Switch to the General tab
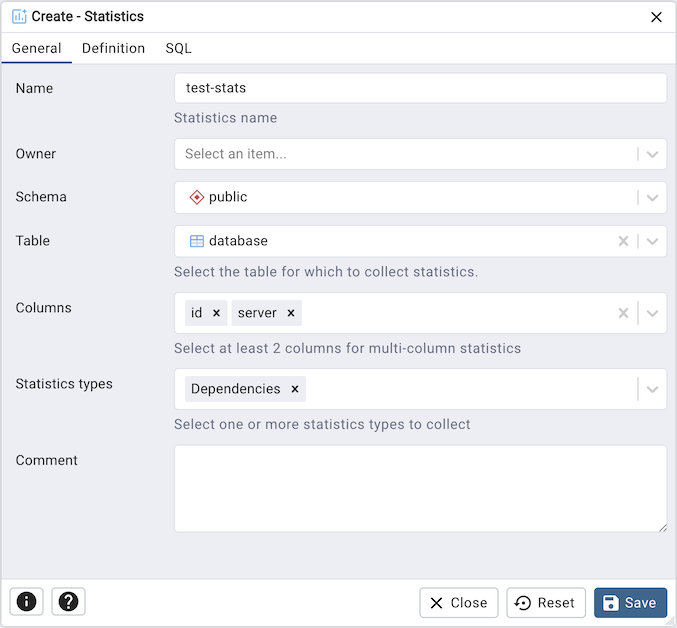The height and width of the screenshot is (628, 677). pyautogui.click(x=36, y=48)
